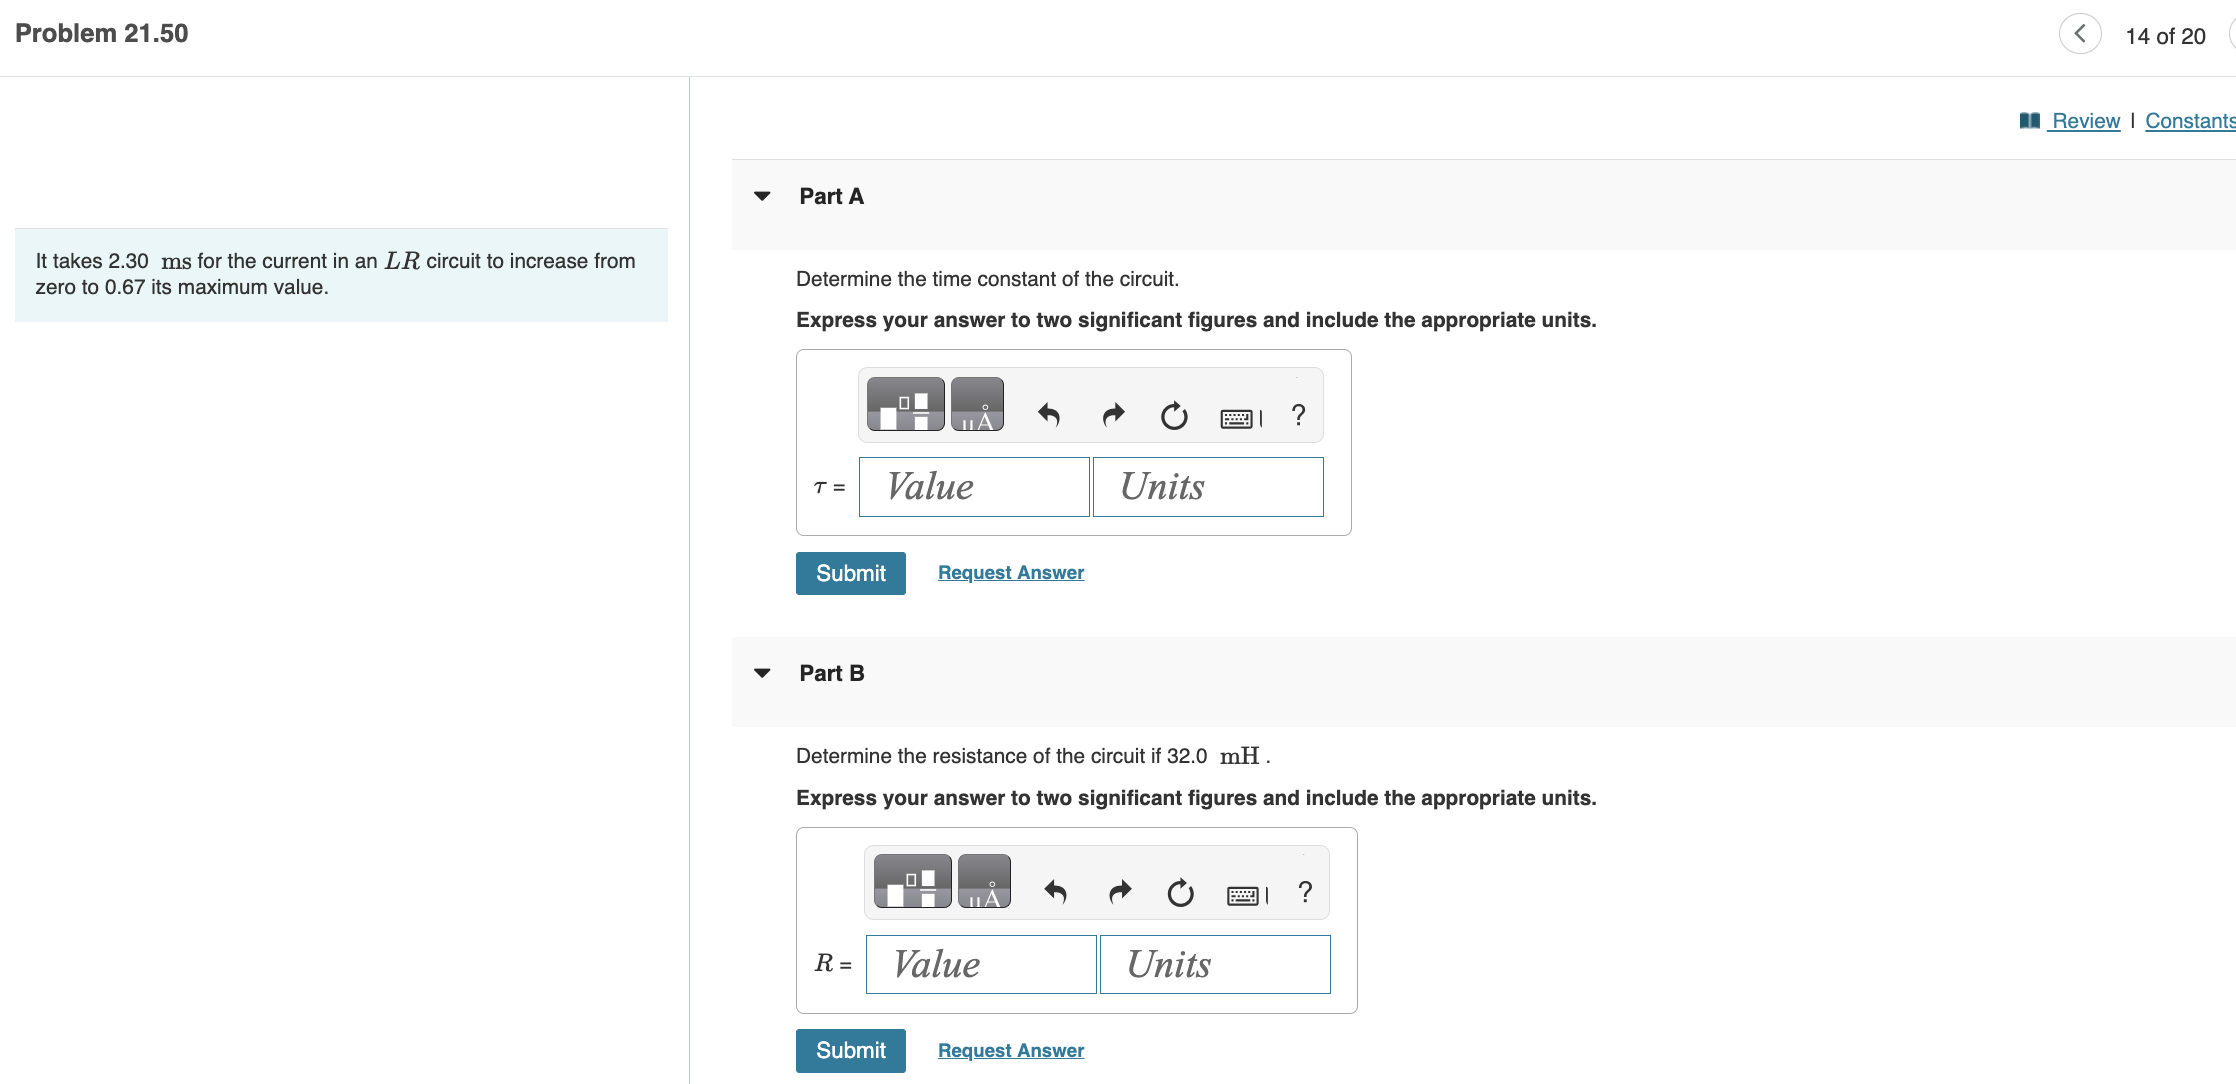Collapse Part A section triangle
Screen dimensions: 2236x1084
pyautogui.click(x=762, y=196)
